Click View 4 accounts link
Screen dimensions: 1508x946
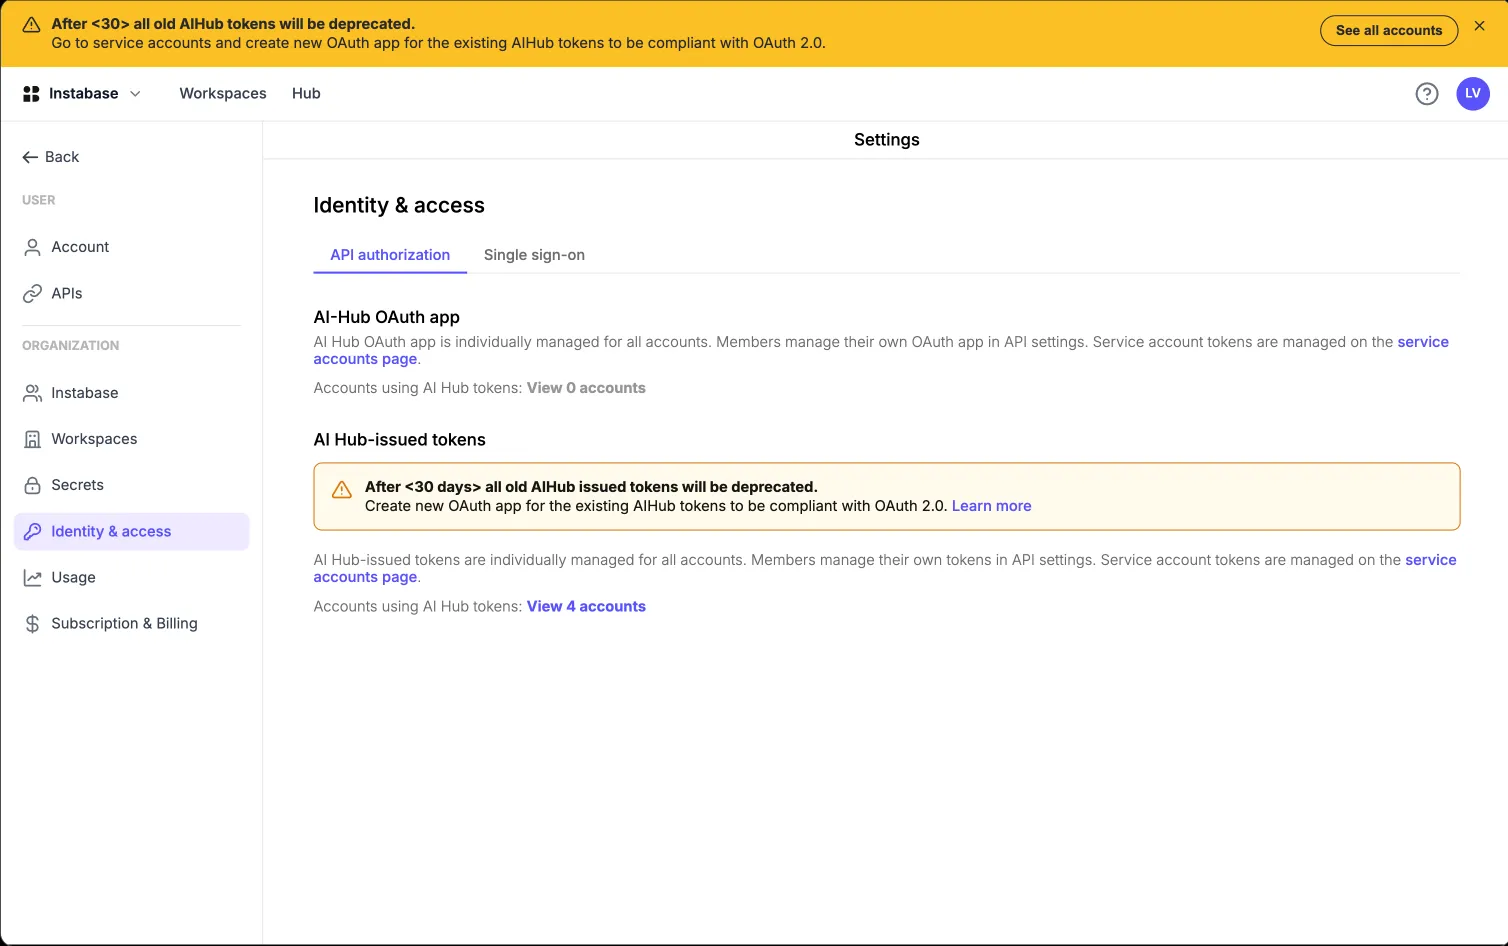586,606
